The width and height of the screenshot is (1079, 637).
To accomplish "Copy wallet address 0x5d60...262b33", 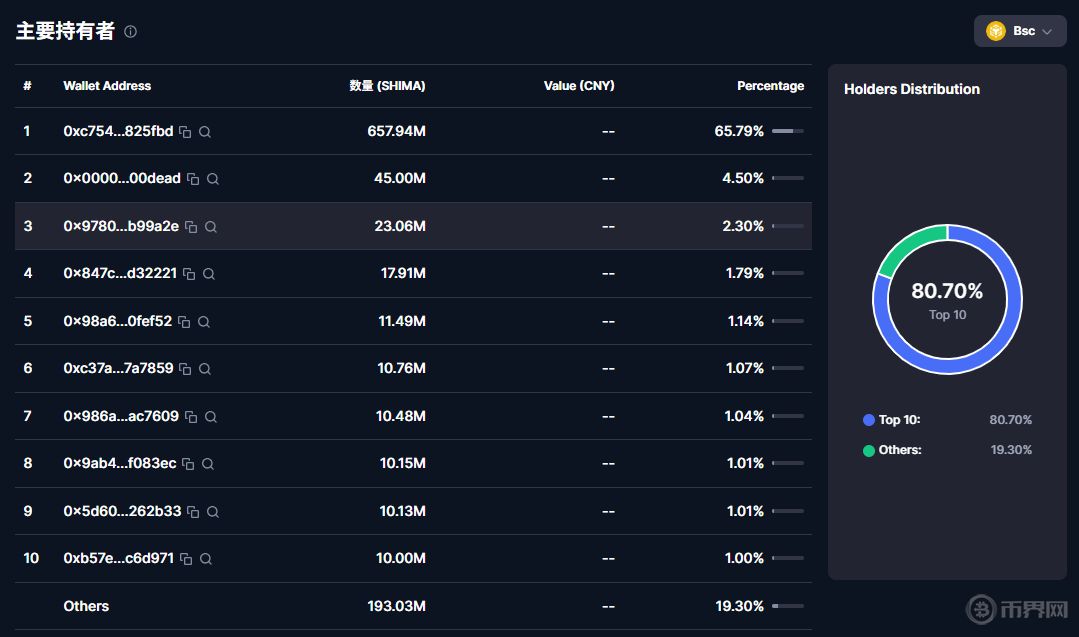I will (193, 512).
